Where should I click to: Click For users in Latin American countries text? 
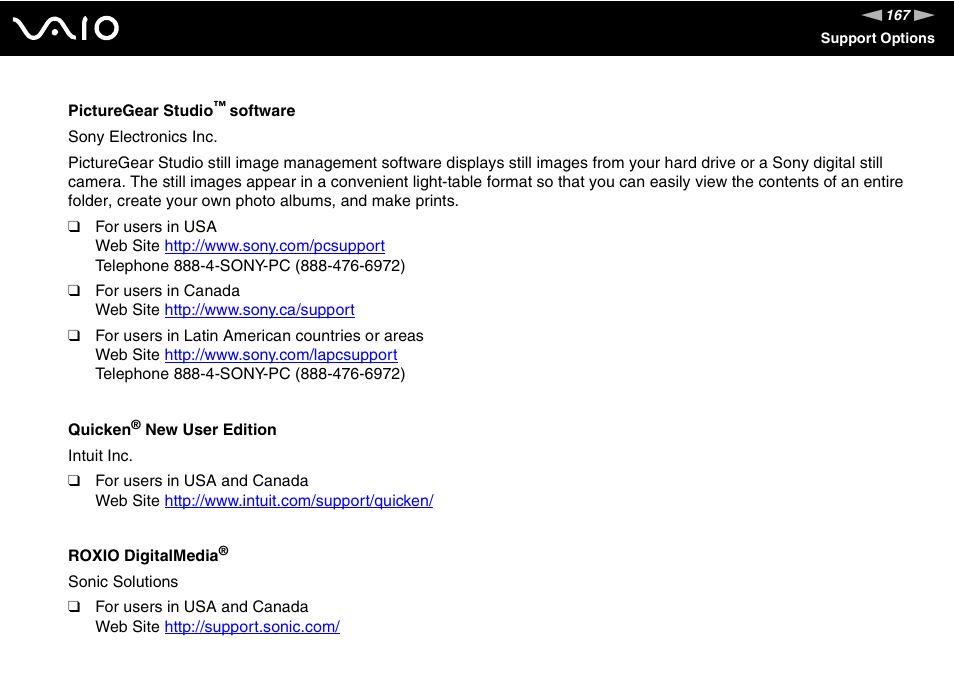point(259,336)
